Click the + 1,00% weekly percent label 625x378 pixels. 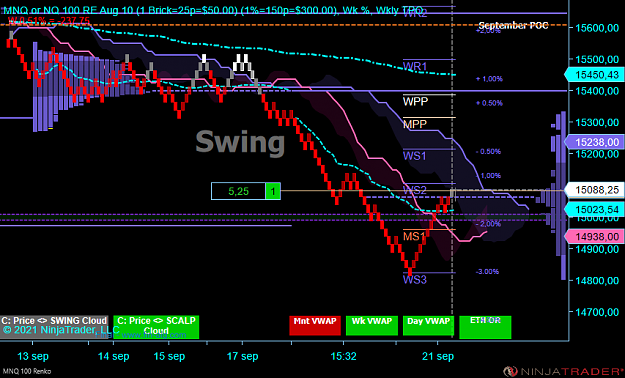(489, 79)
